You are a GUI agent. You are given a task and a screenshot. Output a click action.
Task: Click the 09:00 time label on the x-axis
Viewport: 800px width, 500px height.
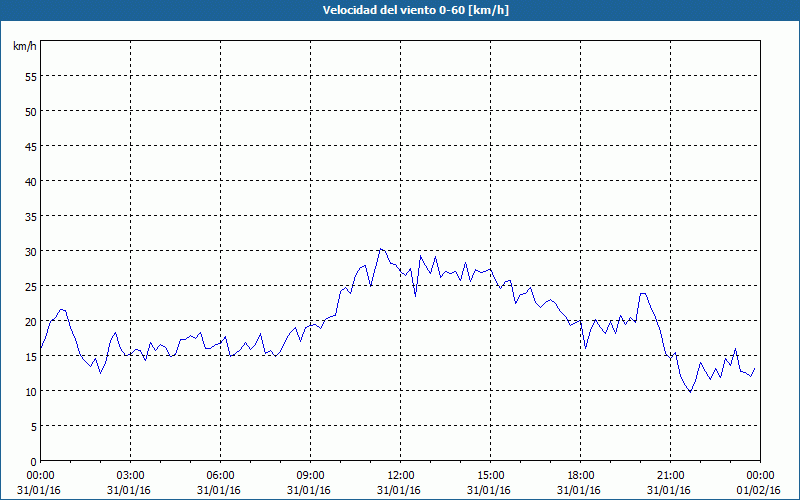coord(310,476)
